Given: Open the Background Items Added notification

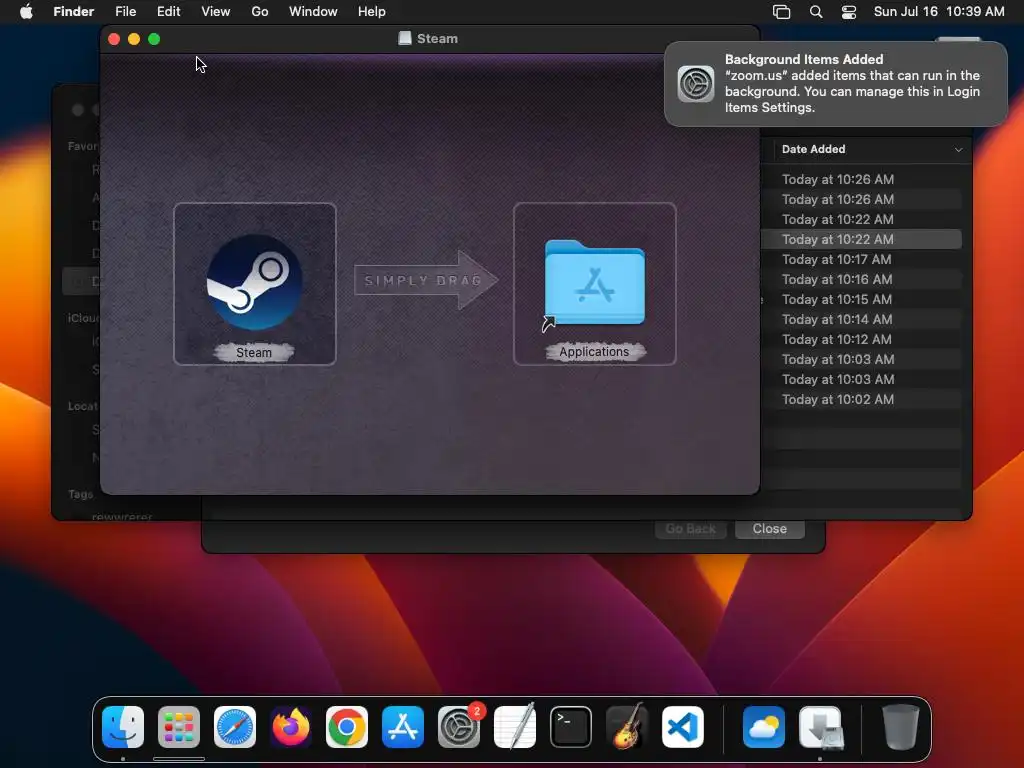Looking at the screenshot, I should 836,84.
